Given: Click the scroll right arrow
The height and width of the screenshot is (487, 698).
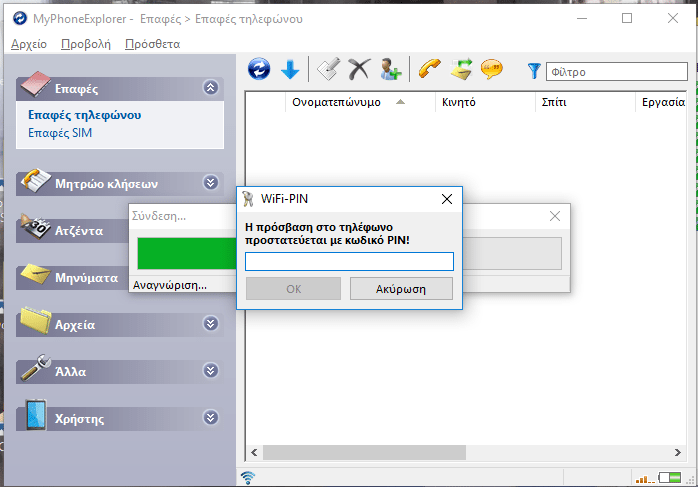Looking at the screenshot, I should [678, 452].
